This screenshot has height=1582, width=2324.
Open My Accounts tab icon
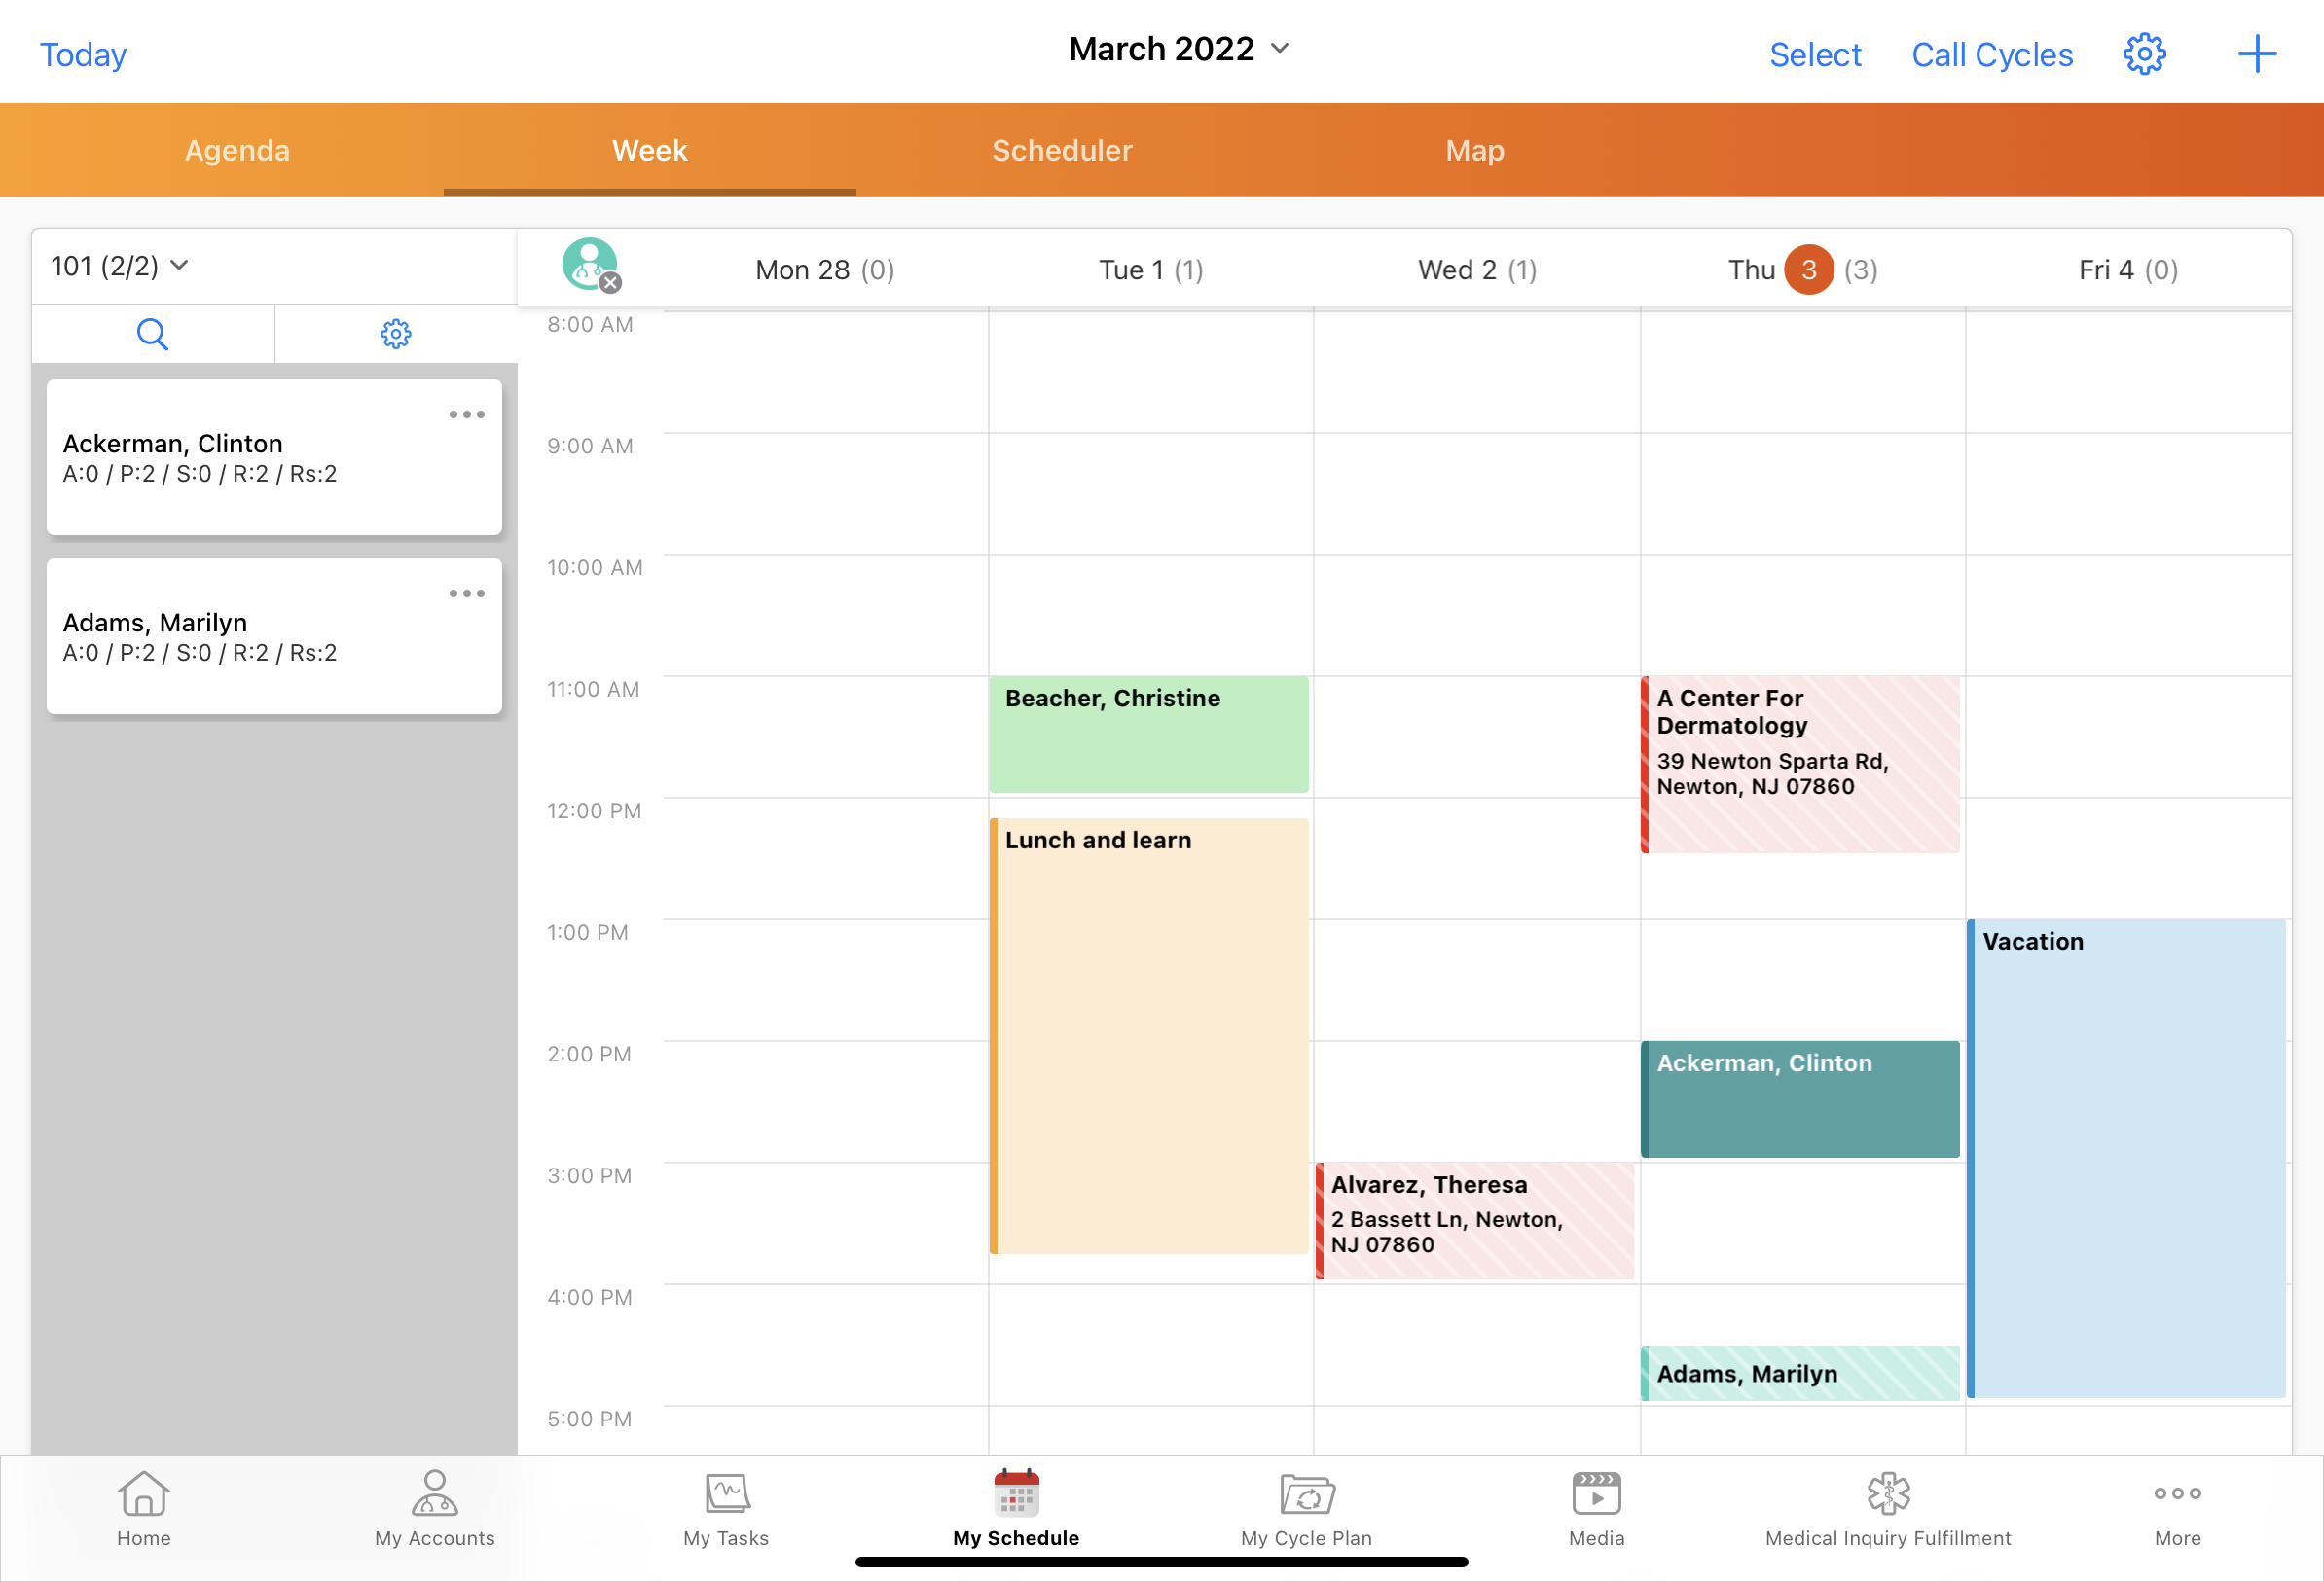pos(434,1507)
